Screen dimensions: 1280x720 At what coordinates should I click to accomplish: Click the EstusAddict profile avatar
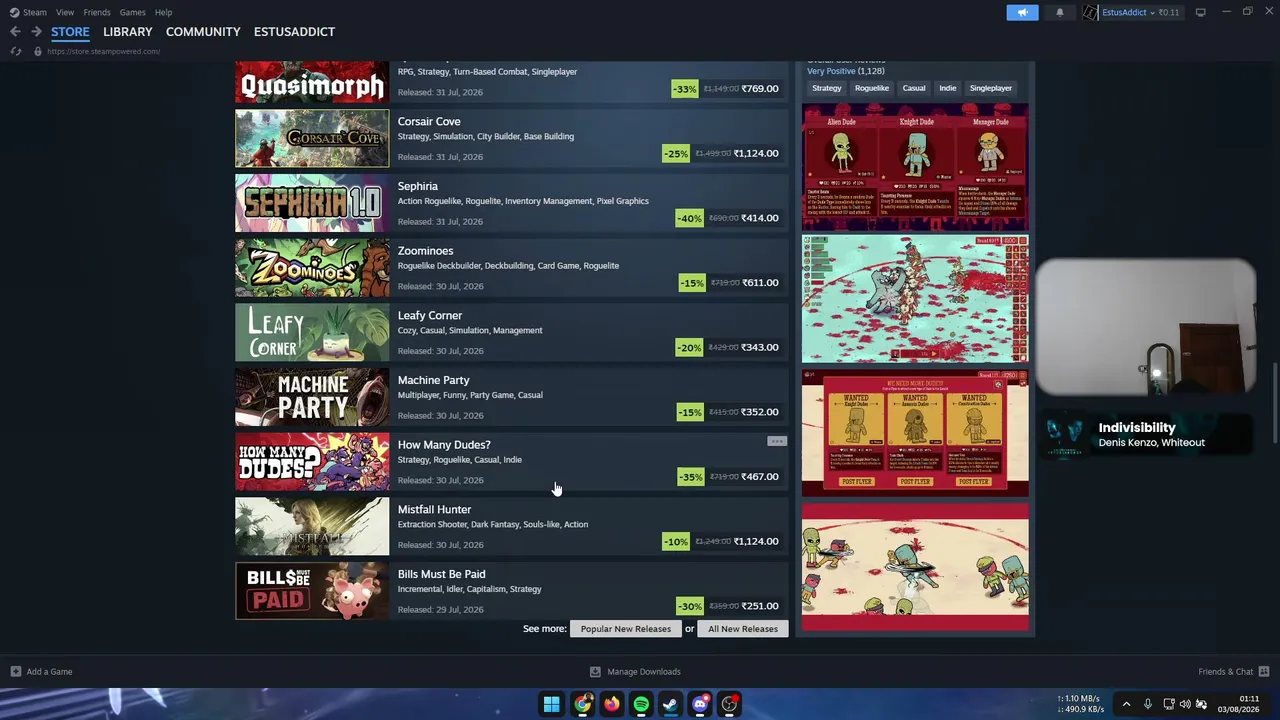[x=1090, y=12]
